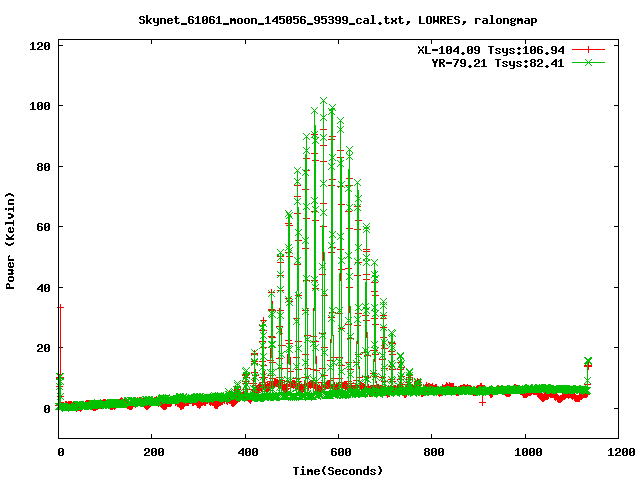Image resolution: width=640 pixels, height=480 pixels.
Task: Click the isolated red plus near 900 seconds
Action: click(x=482, y=401)
